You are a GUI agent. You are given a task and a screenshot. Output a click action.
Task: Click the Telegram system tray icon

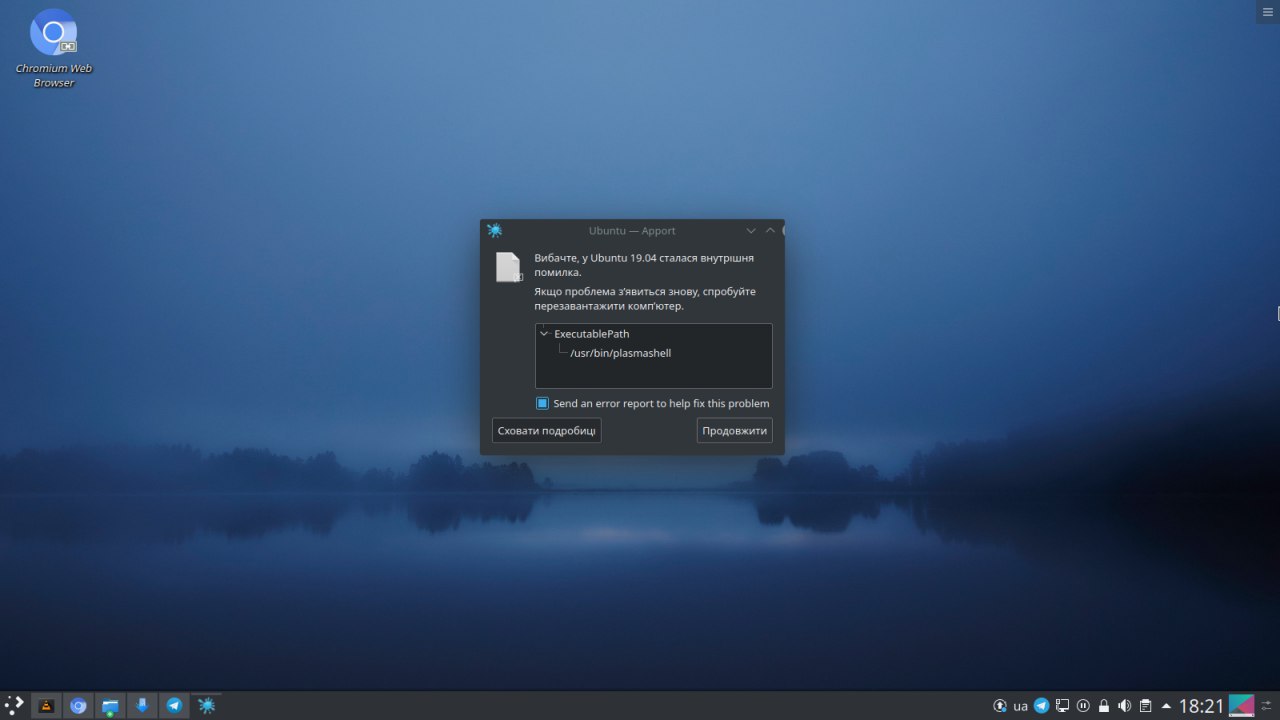(x=1041, y=706)
